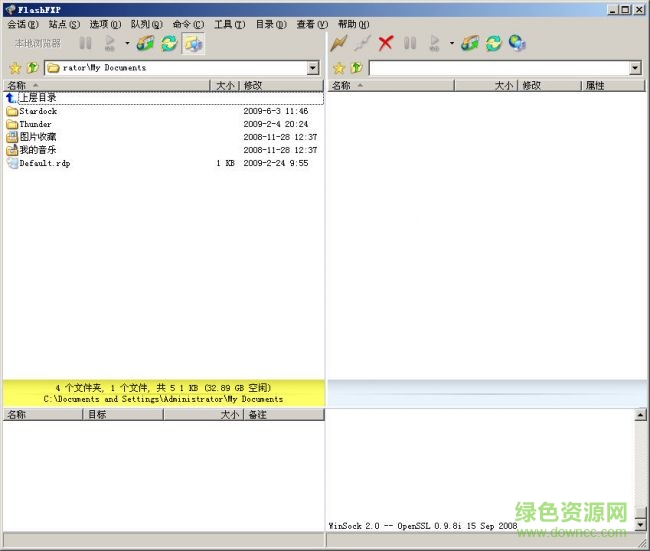
Task: Click the lightning Connect icon
Action: (338, 43)
